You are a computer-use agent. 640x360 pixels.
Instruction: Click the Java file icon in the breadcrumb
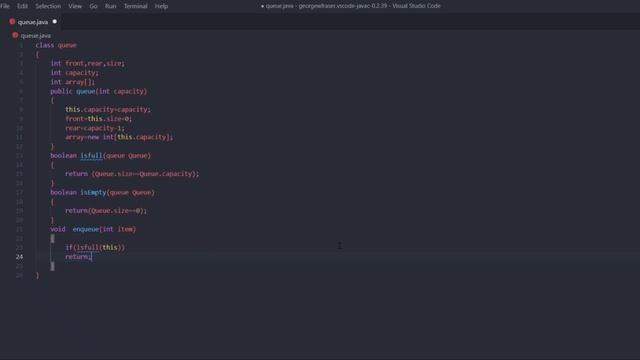tap(15, 36)
